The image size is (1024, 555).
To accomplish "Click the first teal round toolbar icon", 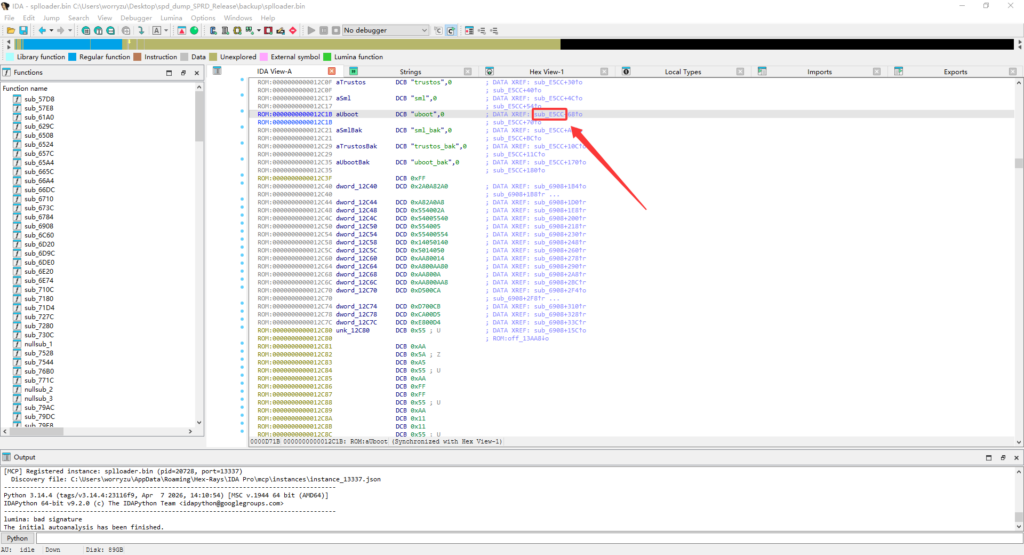I will click(x=86, y=31).
